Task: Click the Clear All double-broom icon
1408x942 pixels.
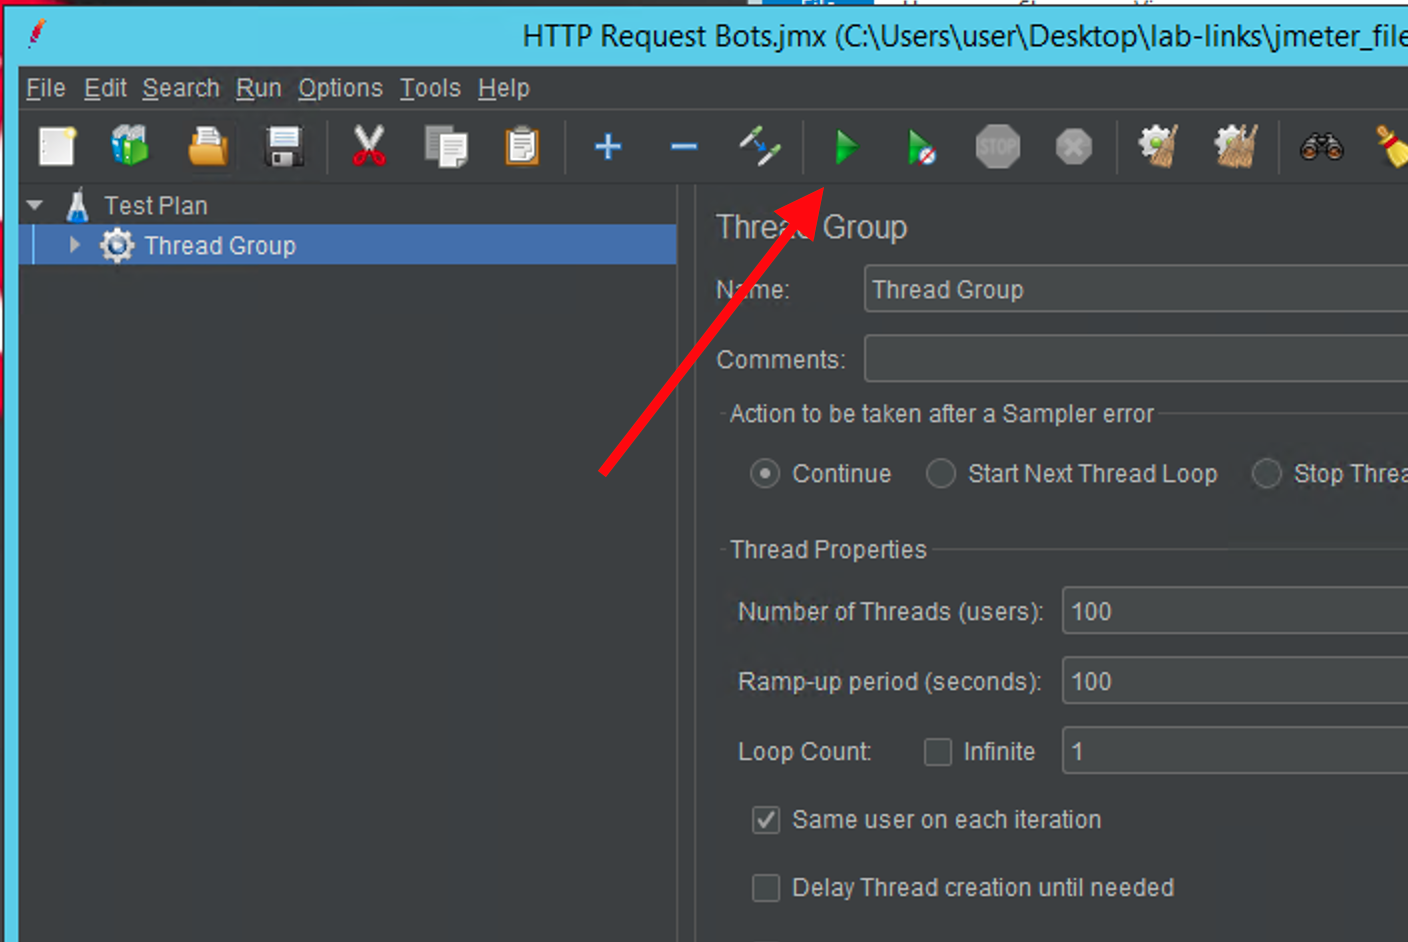Action: click(x=1235, y=146)
